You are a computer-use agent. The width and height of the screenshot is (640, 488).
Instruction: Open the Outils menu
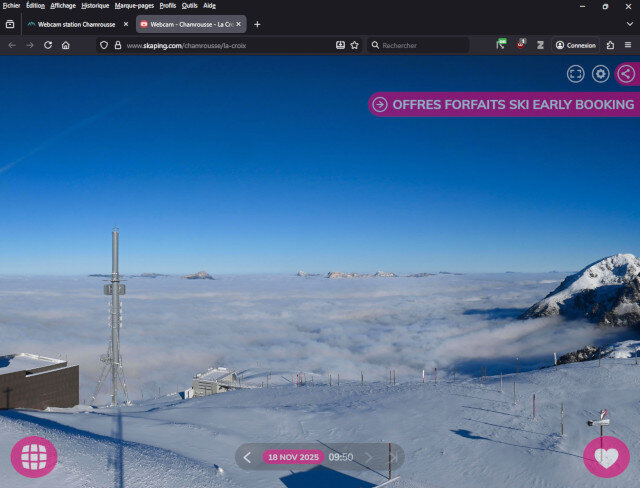point(189,6)
